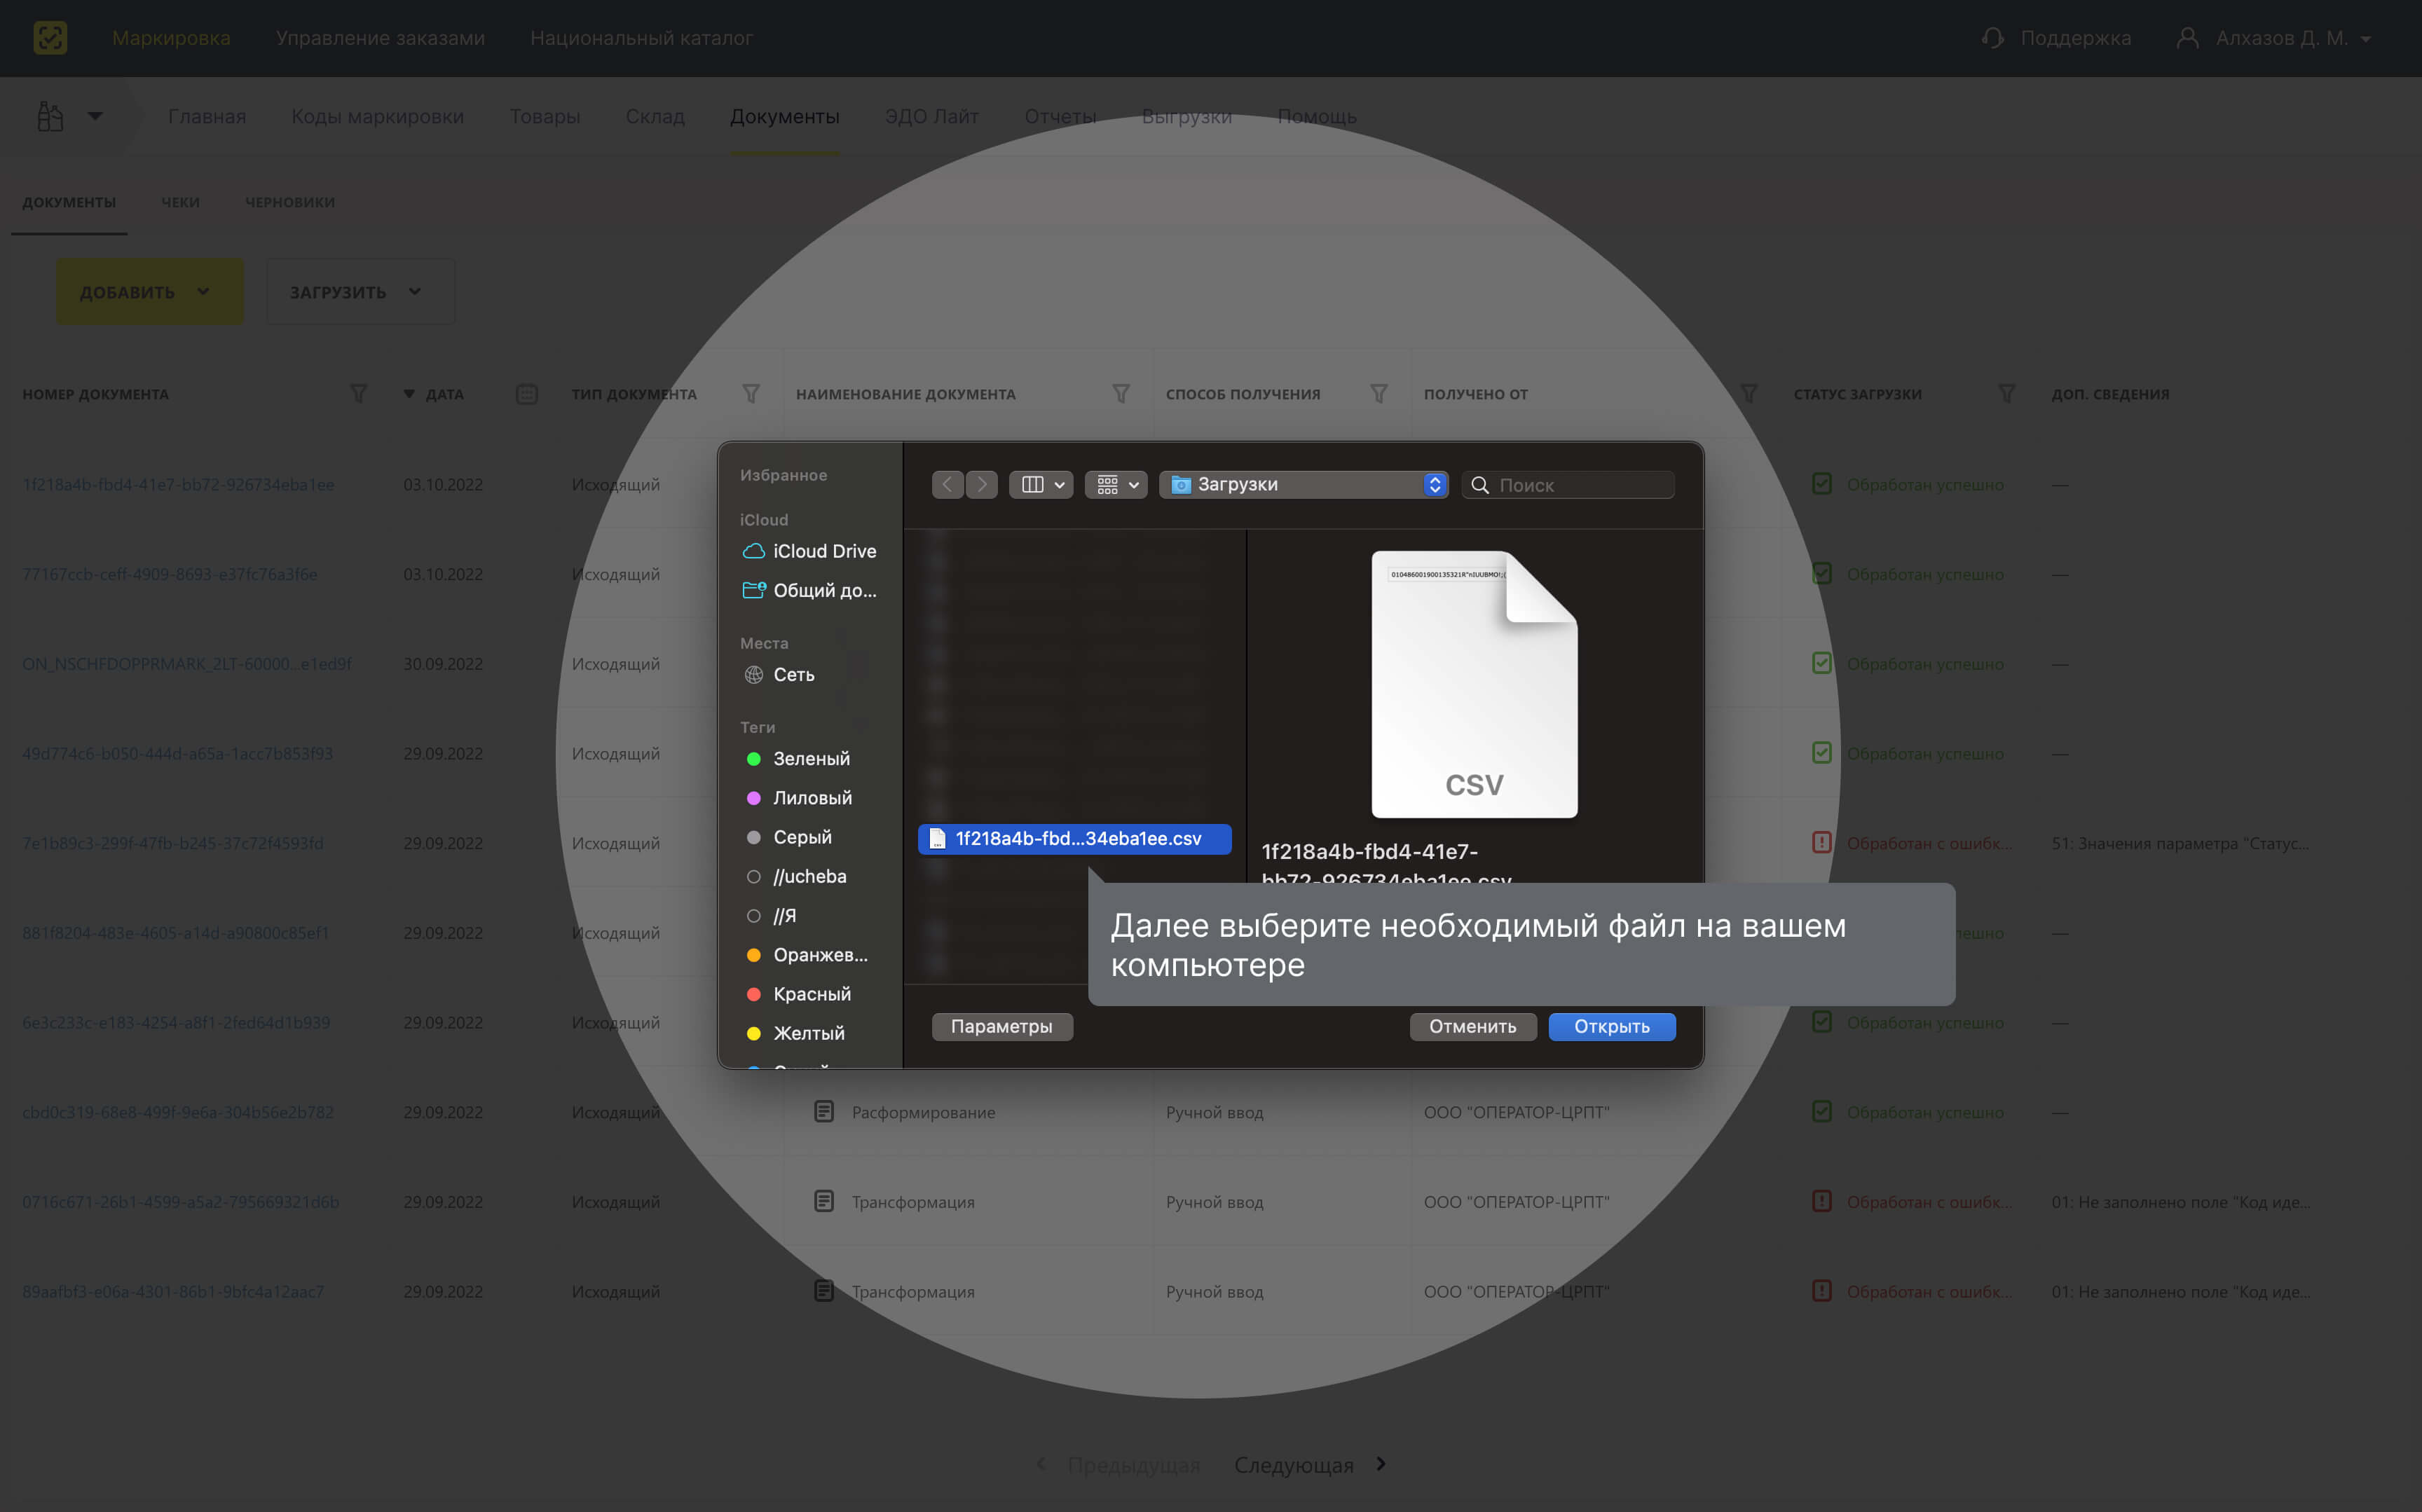Open document 77167ccb-ceff-4909-8693-e37fc76a3f6e link
This screenshot has height=1512, width=2422.
[170, 574]
